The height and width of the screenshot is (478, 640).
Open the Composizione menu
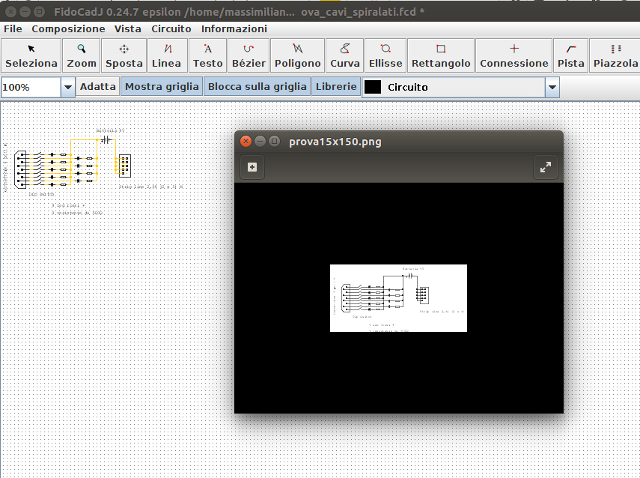[68, 29]
